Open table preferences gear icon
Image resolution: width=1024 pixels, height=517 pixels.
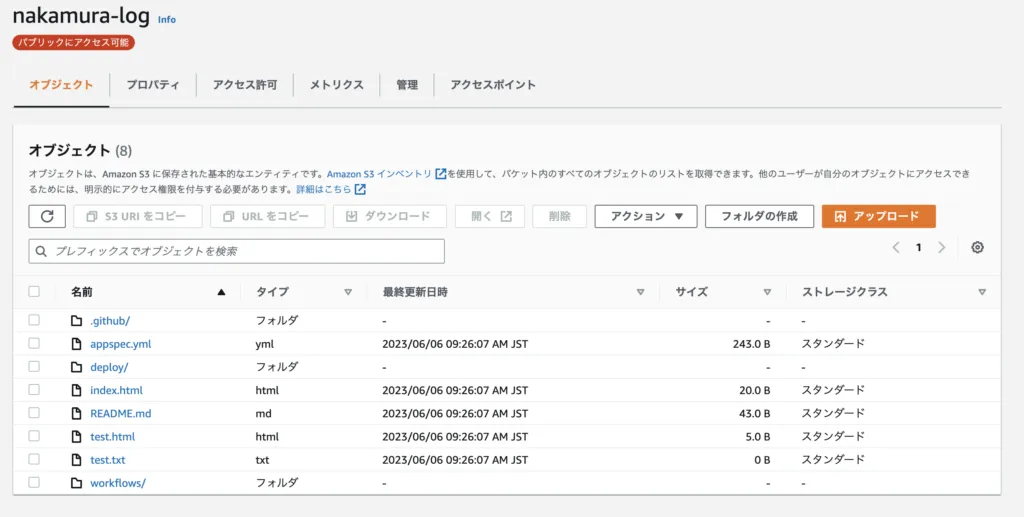coord(977,247)
